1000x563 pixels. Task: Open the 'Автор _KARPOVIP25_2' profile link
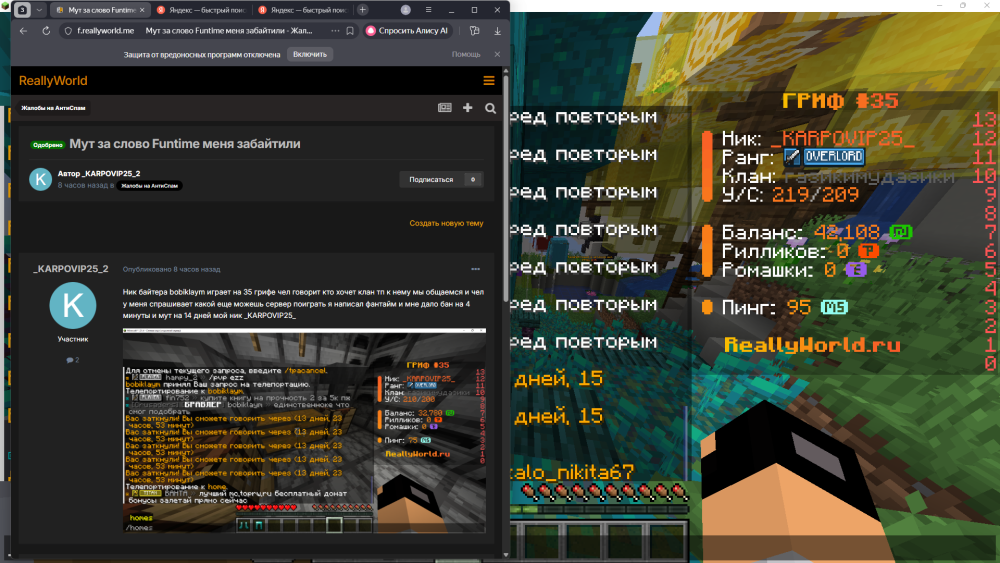click(x=99, y=173)
